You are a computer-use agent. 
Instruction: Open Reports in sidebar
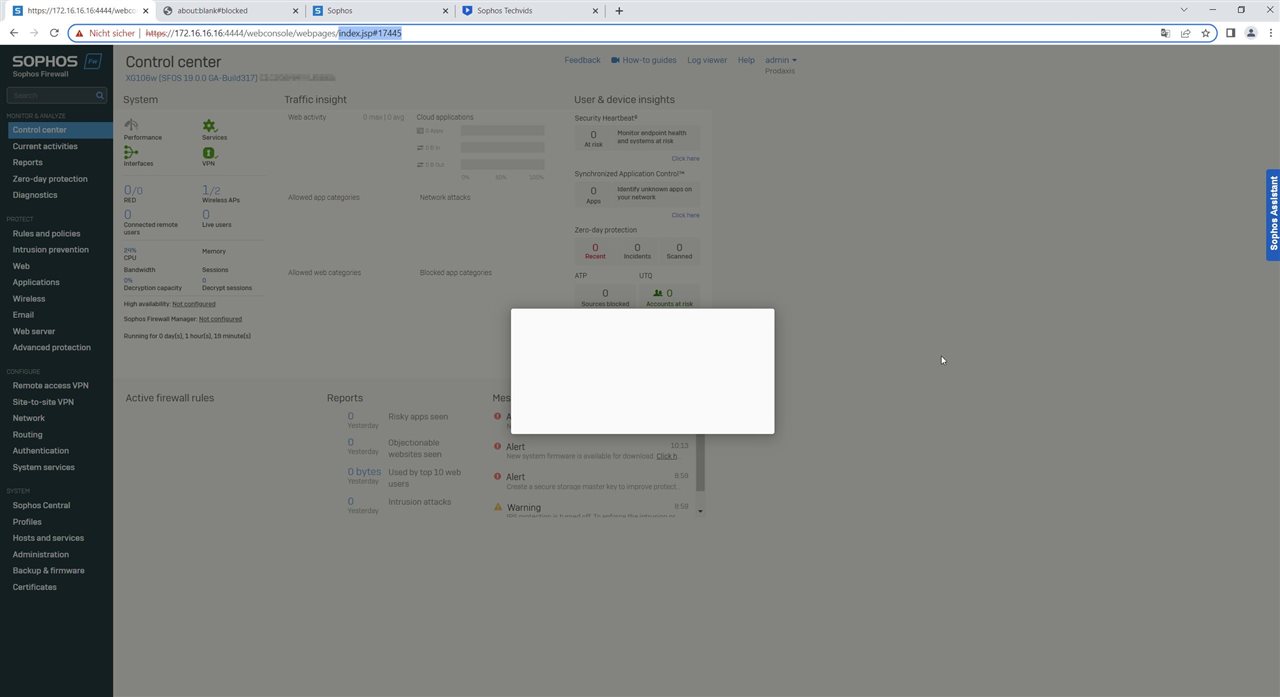[x=28, y=162]
